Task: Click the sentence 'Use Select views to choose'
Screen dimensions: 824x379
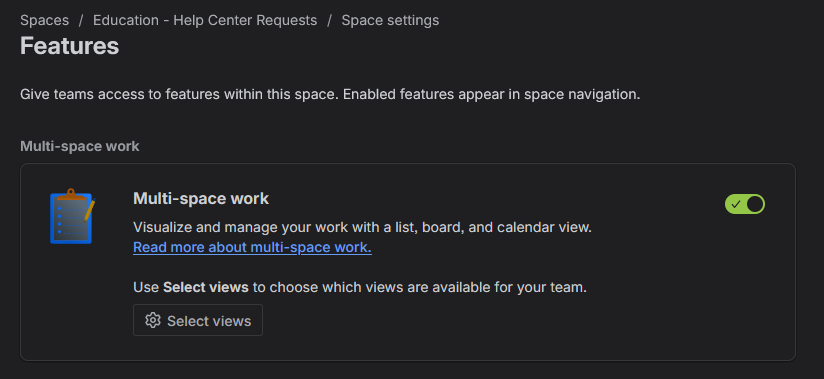Action: pyautogui.click(x=359, y=288)
